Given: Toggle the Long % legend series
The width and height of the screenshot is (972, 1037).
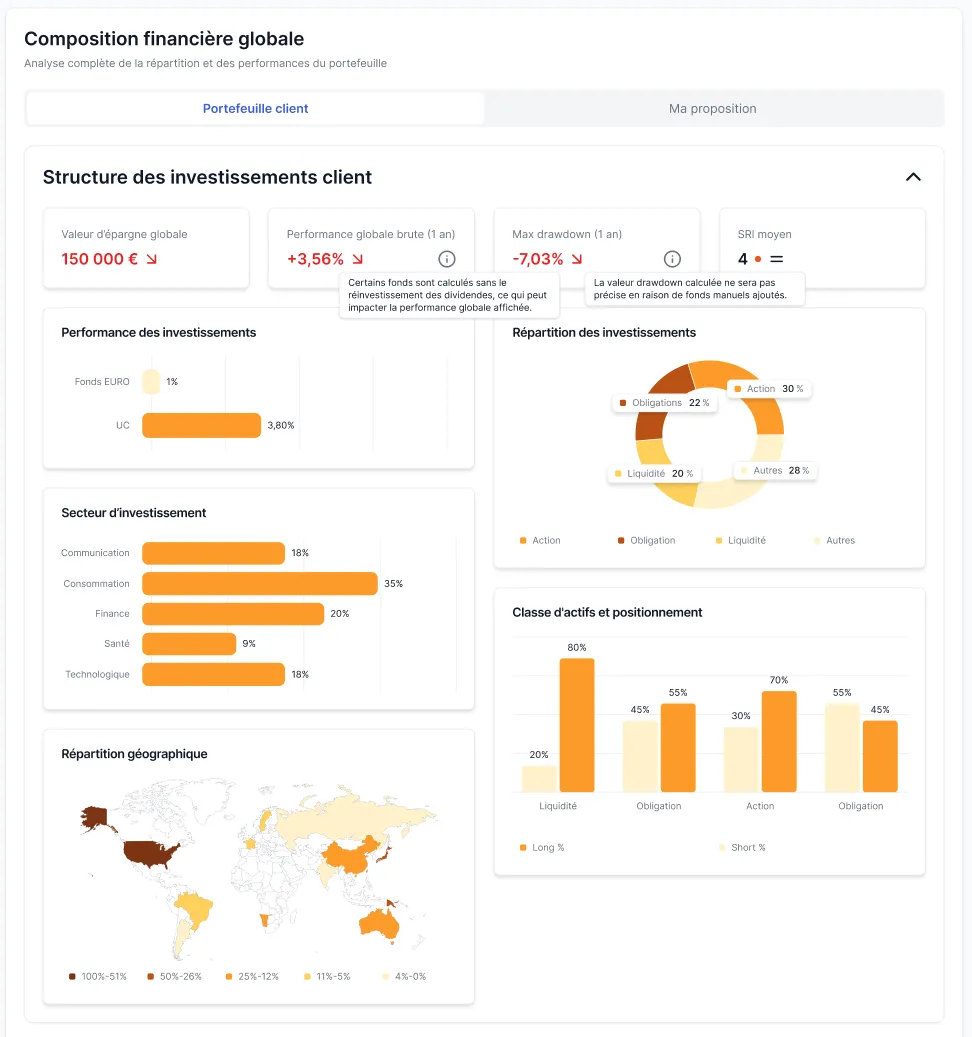Looking at the screenshot, I should pyautogui.click(x=542, y=847).
